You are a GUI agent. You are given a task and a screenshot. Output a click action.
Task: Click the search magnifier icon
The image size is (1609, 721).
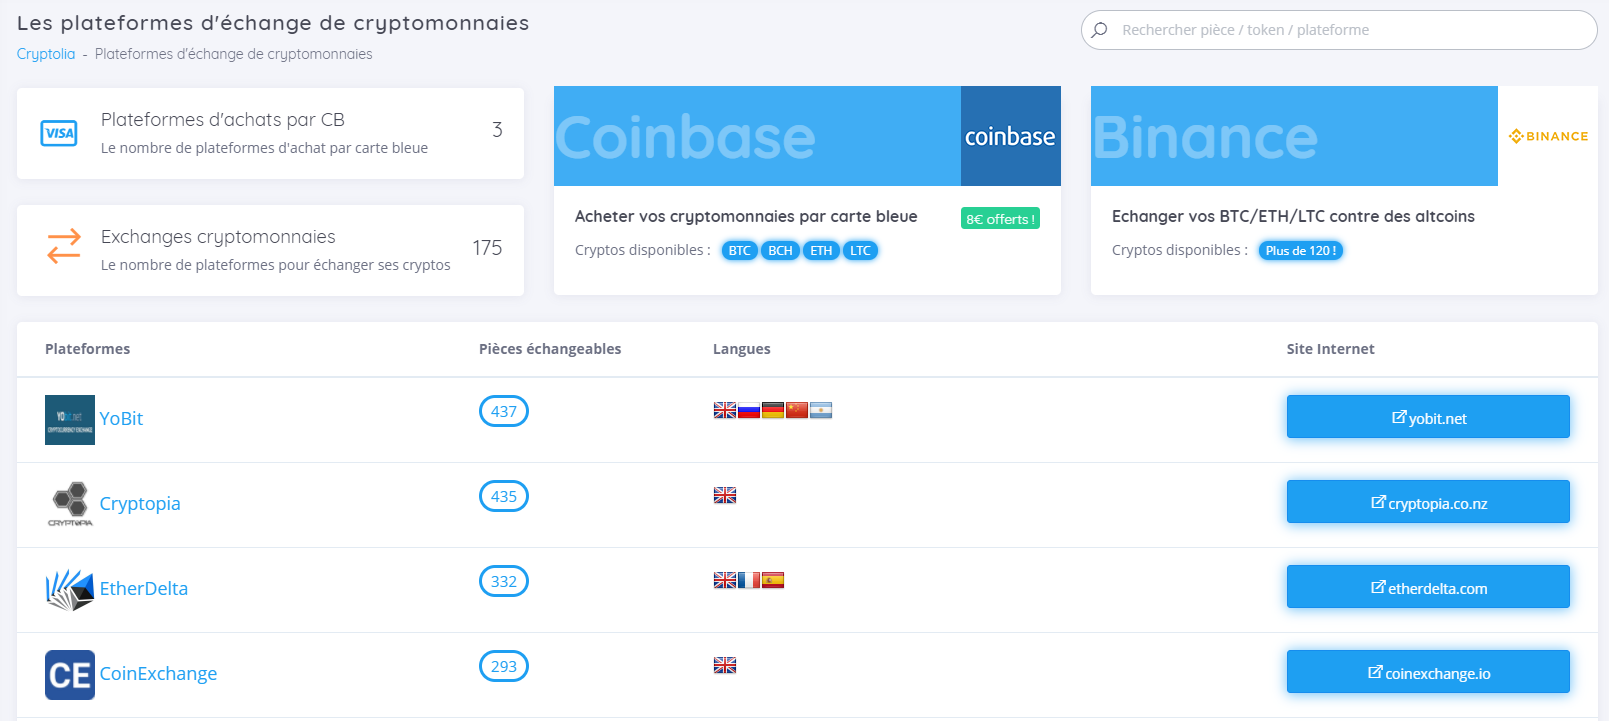[x=1100, y=30]
